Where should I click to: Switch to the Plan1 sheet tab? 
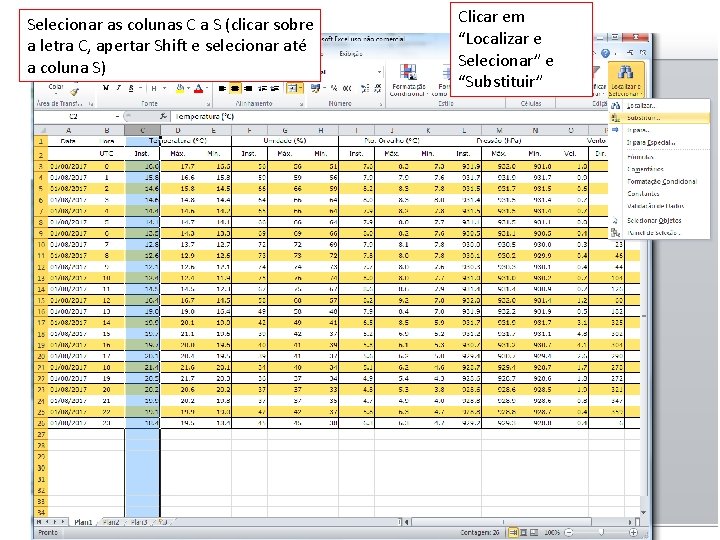[x=84, y=522]
